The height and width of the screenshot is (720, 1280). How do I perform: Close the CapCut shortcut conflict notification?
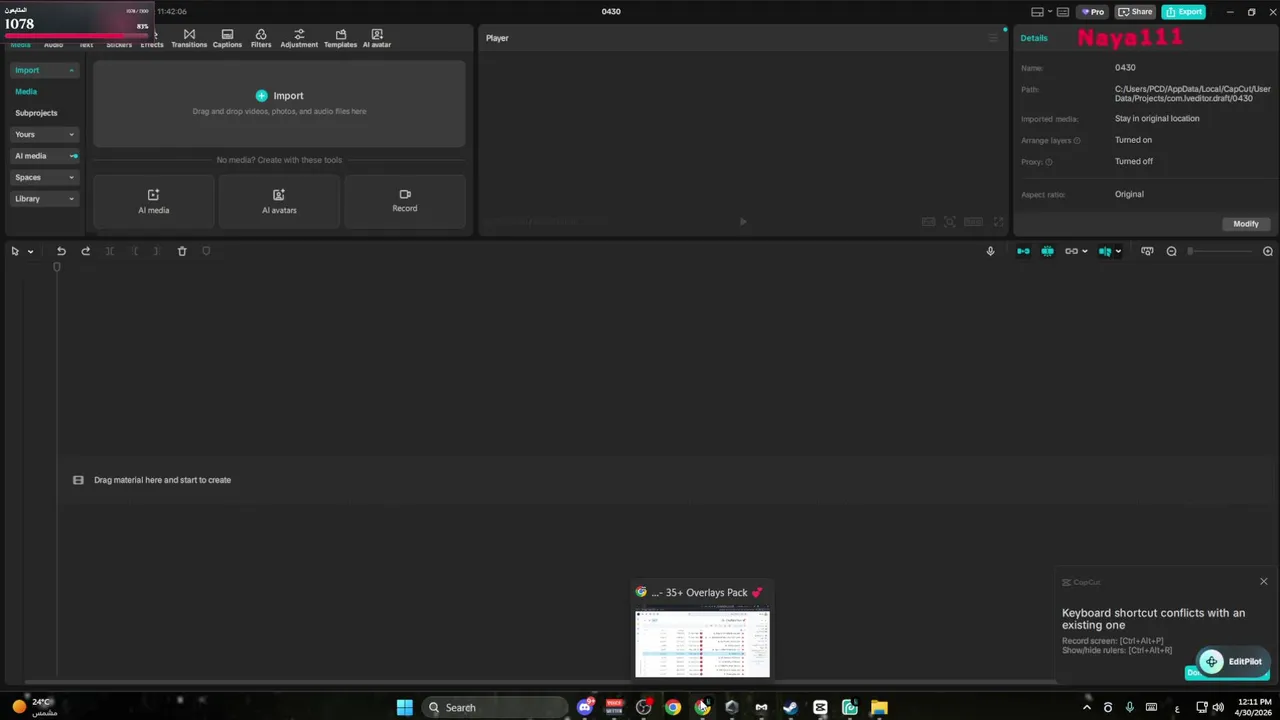coord(1263,581)
